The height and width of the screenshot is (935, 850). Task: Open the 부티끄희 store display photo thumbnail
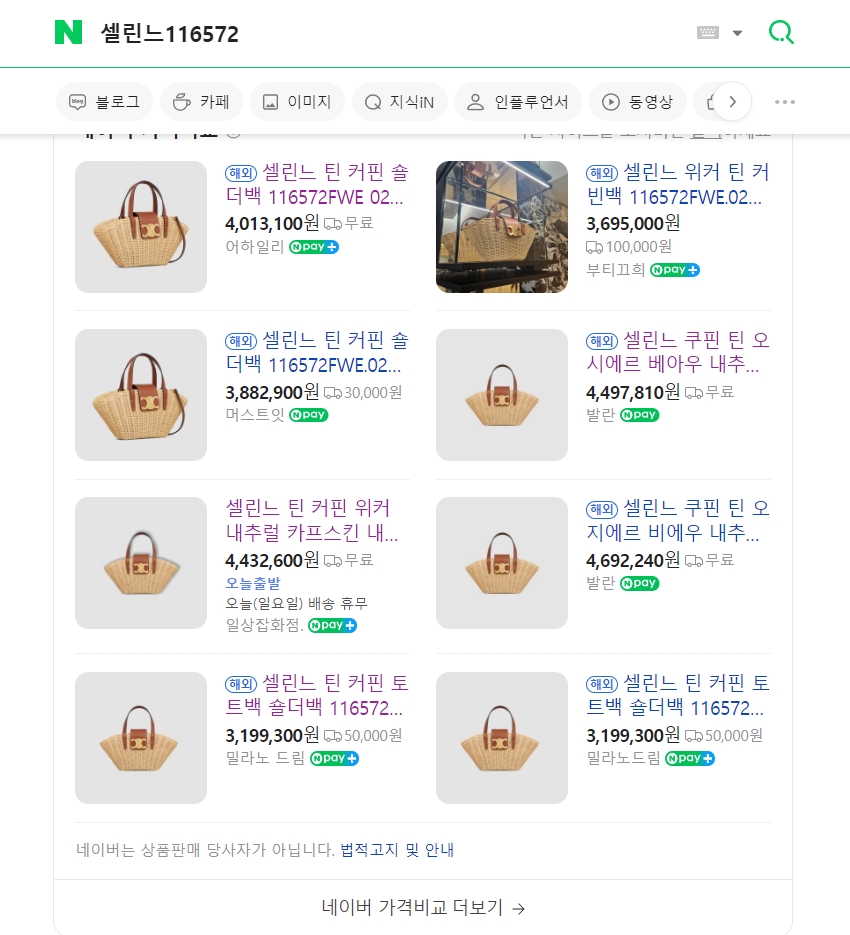coord(502,227)
